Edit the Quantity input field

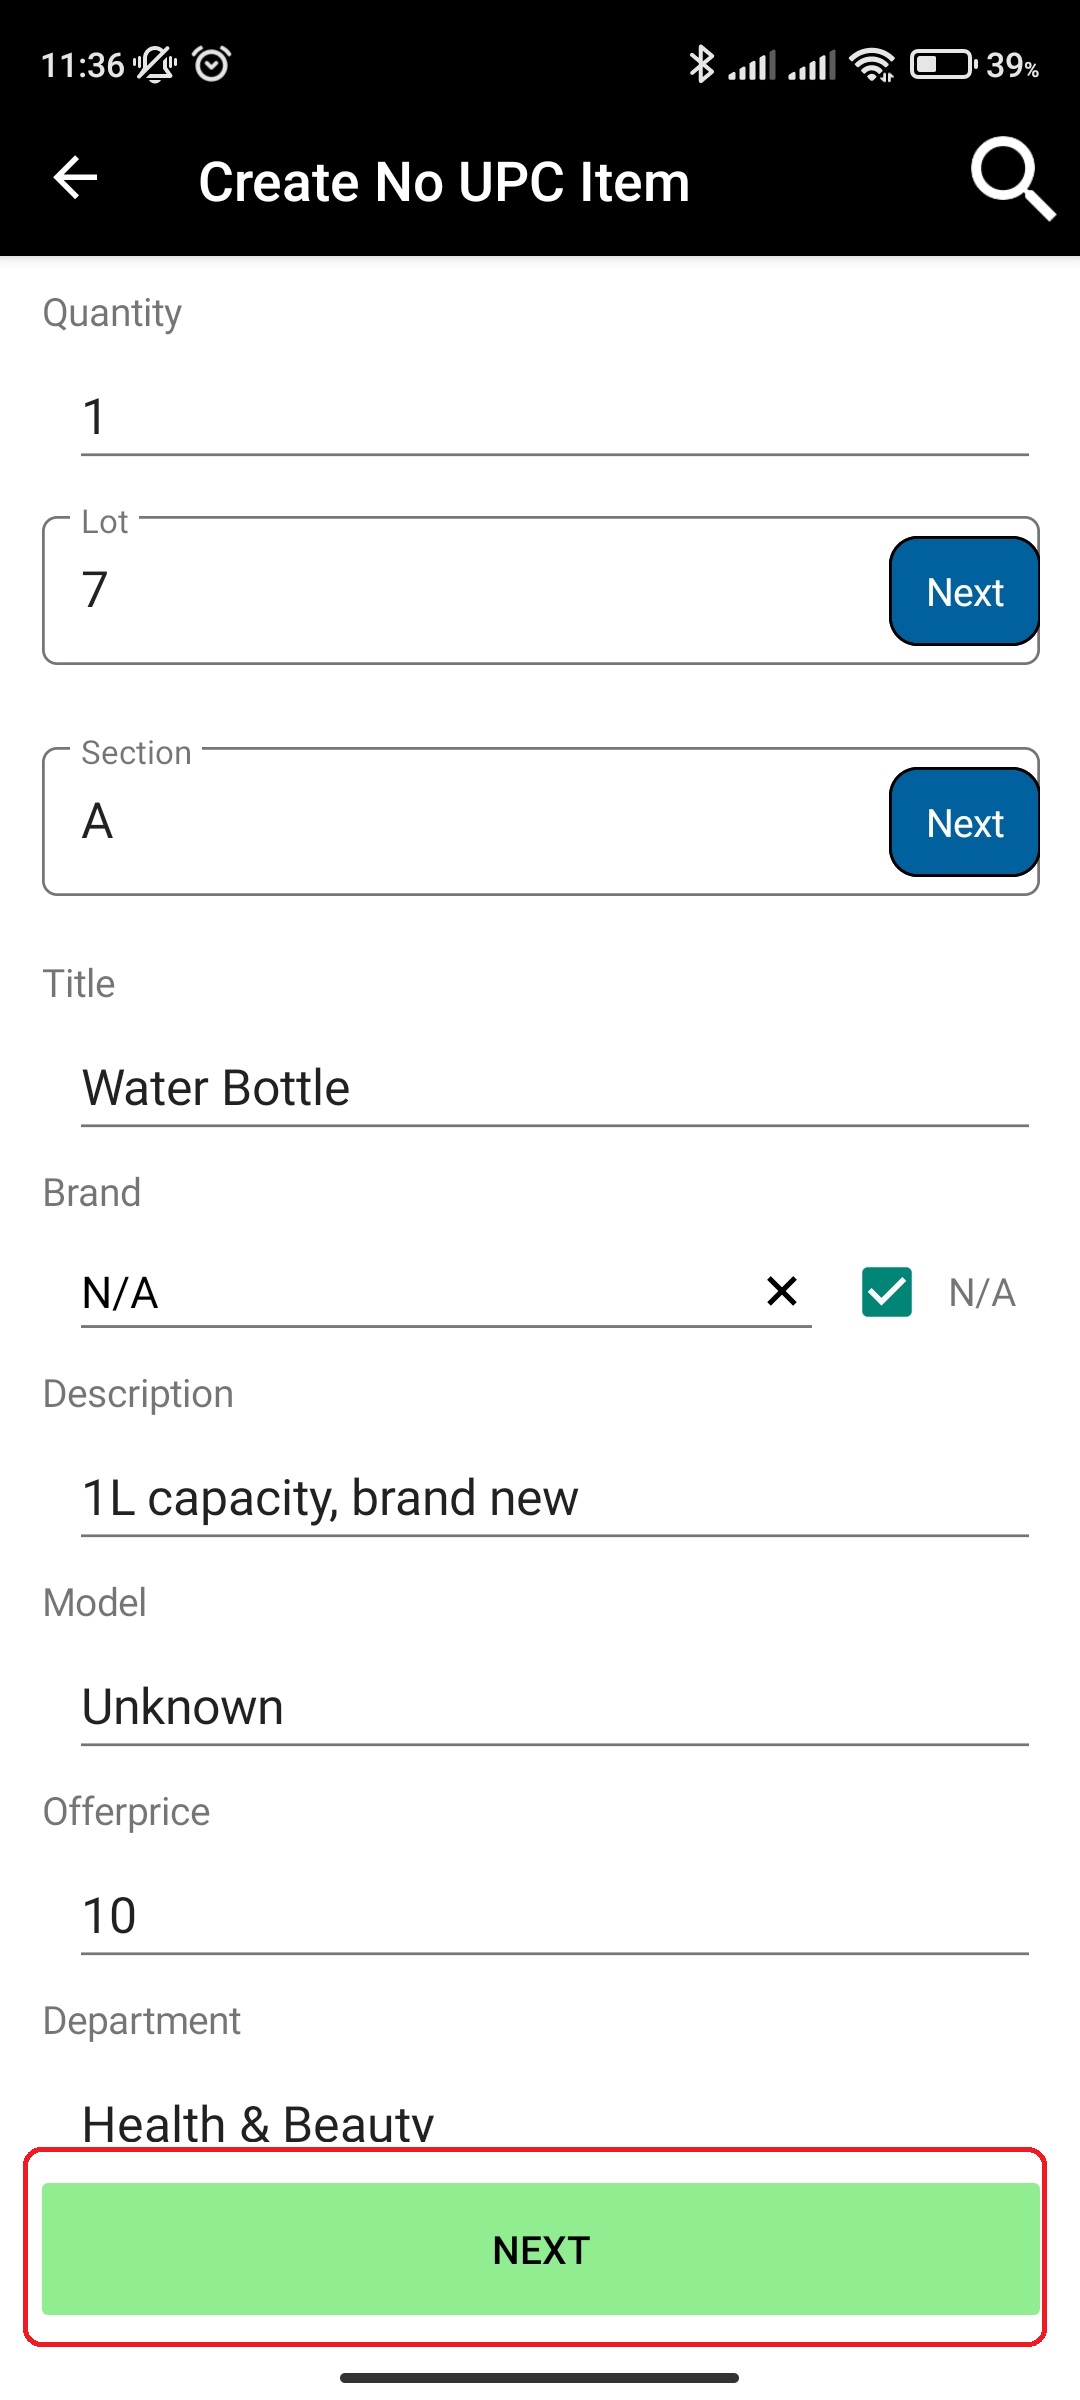click(x=555, y=416)
